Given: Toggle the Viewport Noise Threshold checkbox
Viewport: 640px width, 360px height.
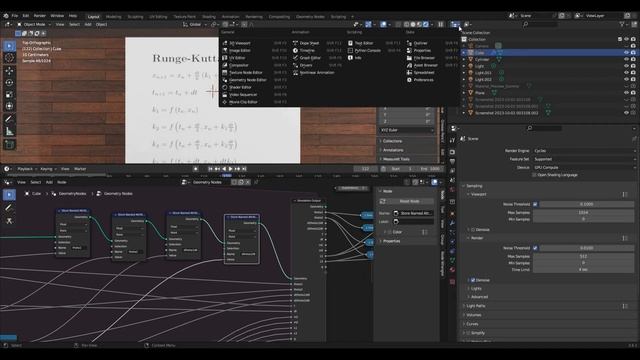Looking at the screenshot, I should (535, 204).
